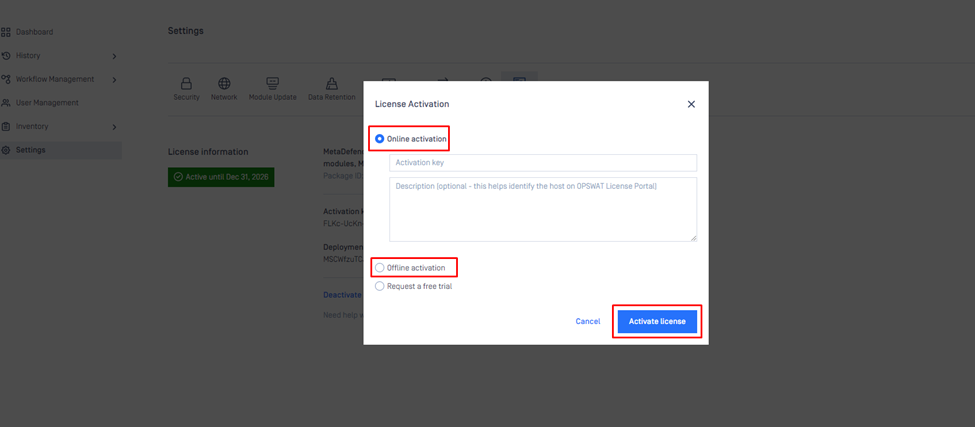This screenshot has width=975, height=427.
Task: Open Dashboard from the sidebar
Action: tap(34, 32)
